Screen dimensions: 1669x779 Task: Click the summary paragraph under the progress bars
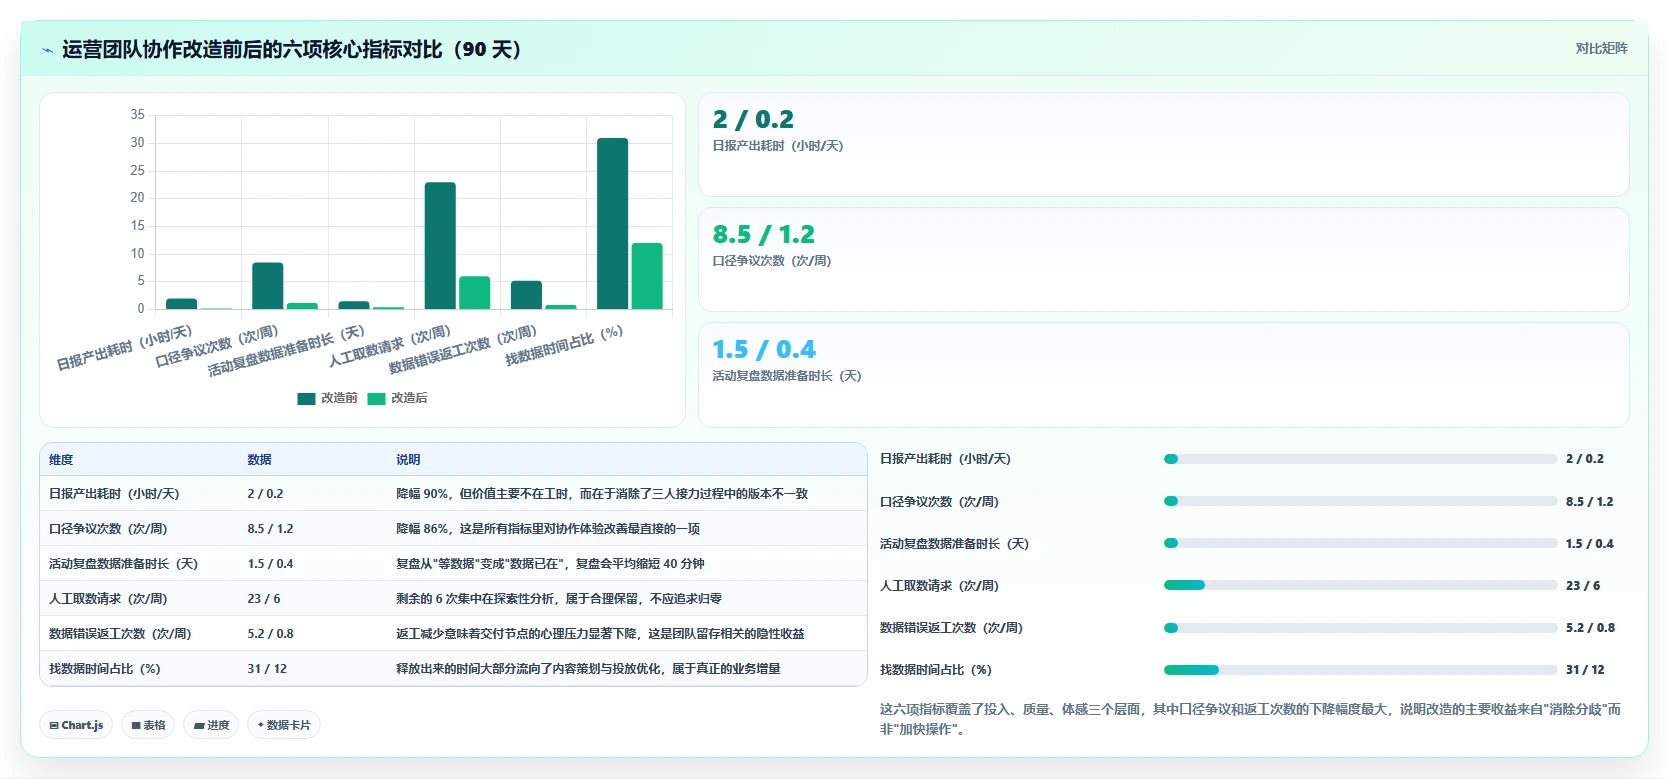(x=1250, y=719)
